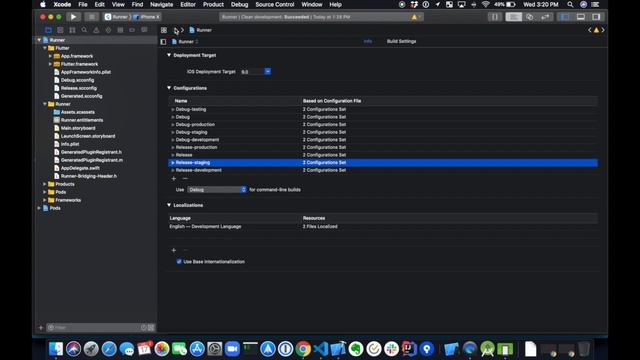This screenshot has height=360, width=640.
Task: Open the Editor menu
Action: coord(188,4)
